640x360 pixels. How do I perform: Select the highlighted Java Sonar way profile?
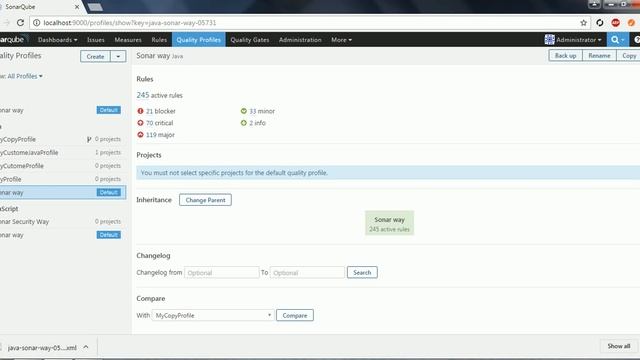(x=62, y=192)
